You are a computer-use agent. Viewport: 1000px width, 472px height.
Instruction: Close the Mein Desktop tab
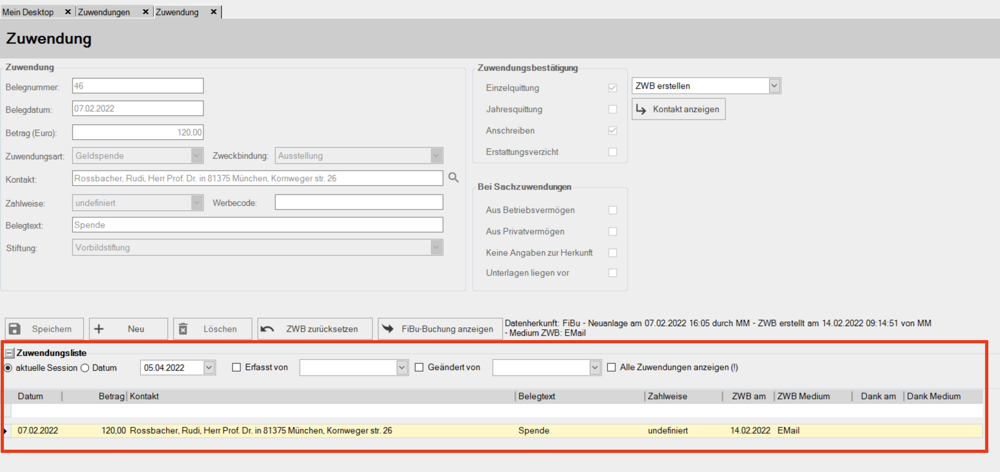tap(67, 11)
